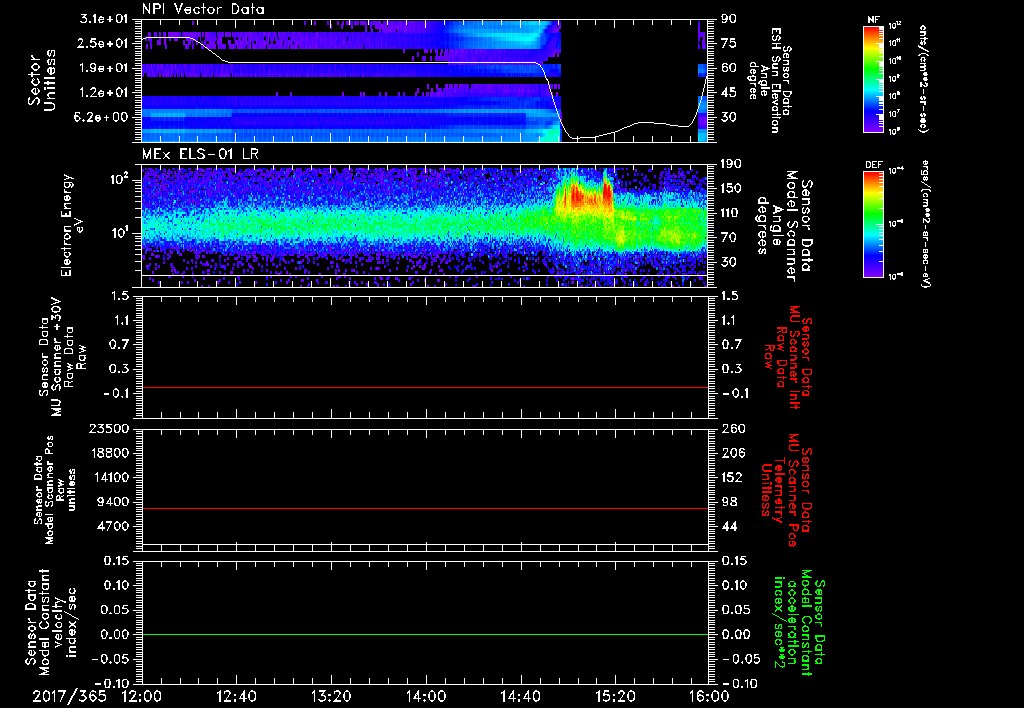Image resolution: width=1024 pixels, height=708 pixels.
Task: Select the DEF label above the color bar
Action: coord(874,165)
